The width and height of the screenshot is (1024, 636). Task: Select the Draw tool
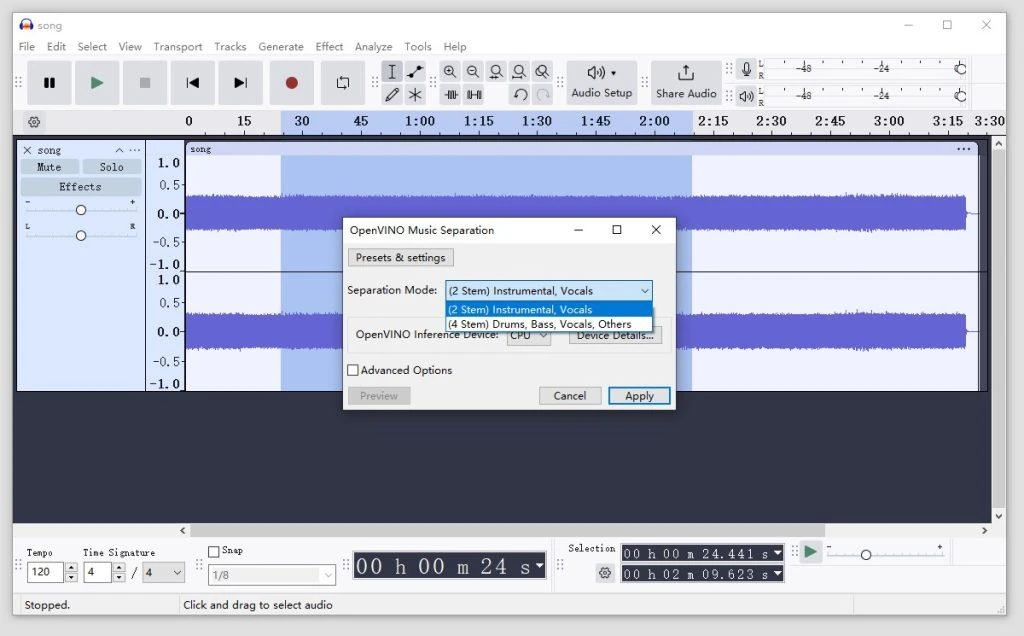[x=392, y=94]
